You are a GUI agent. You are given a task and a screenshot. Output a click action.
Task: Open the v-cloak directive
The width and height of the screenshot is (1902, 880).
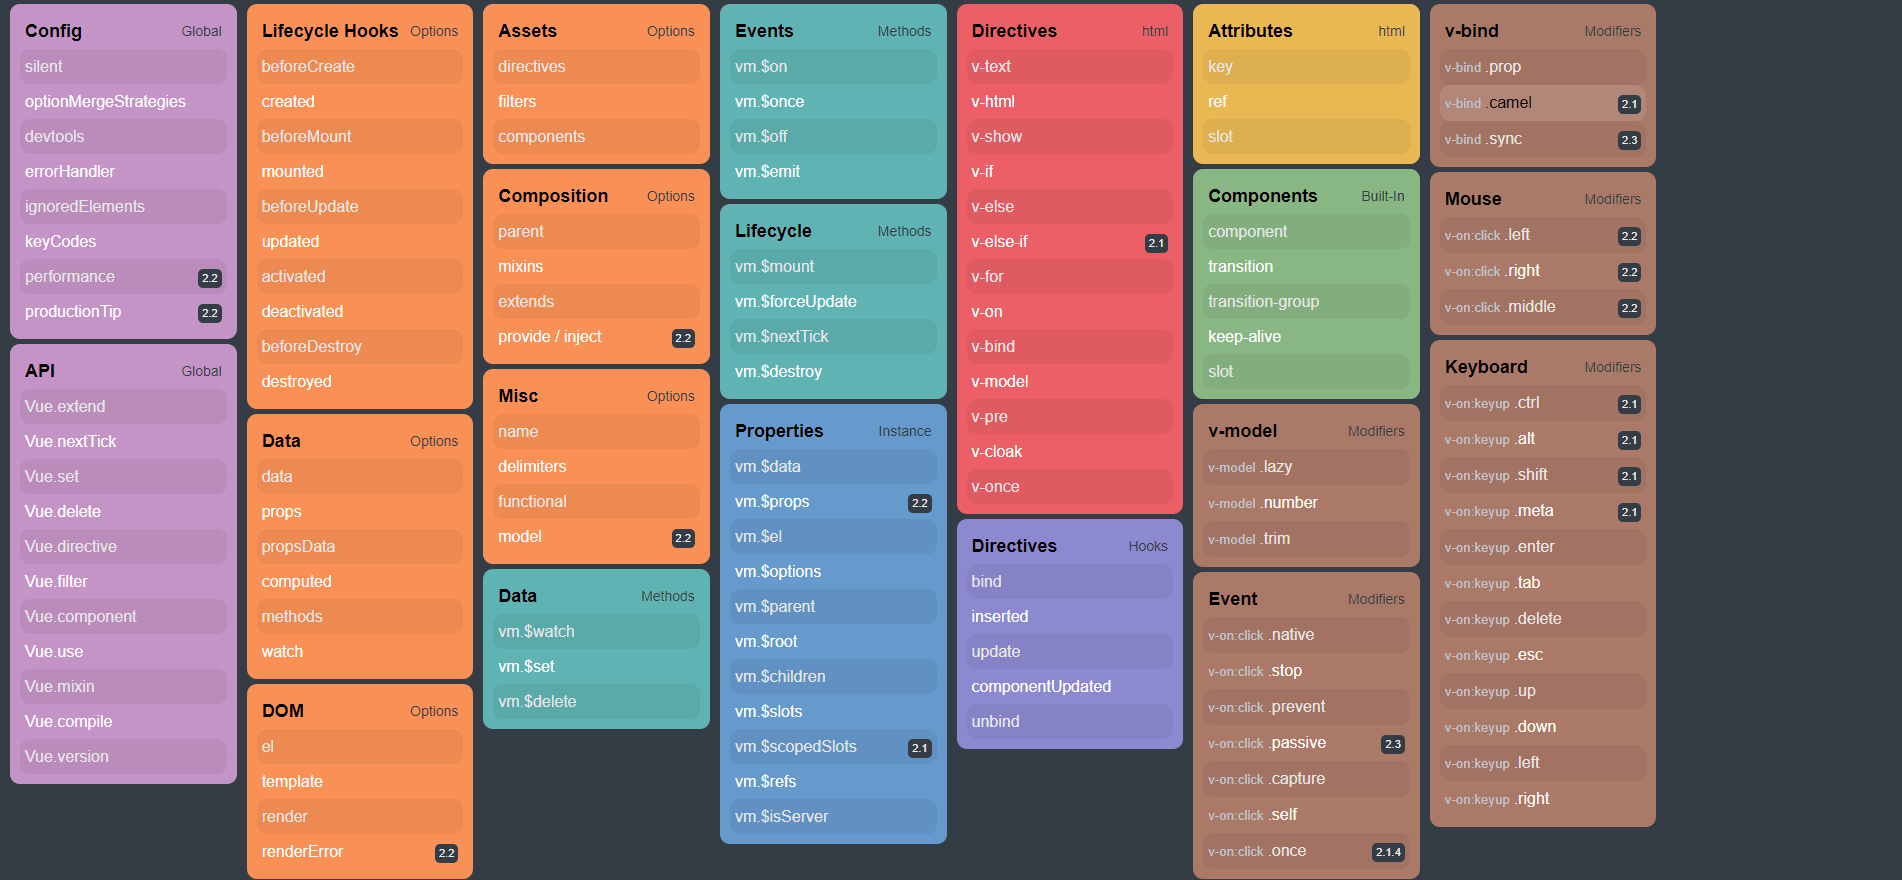coord(1070,452)
